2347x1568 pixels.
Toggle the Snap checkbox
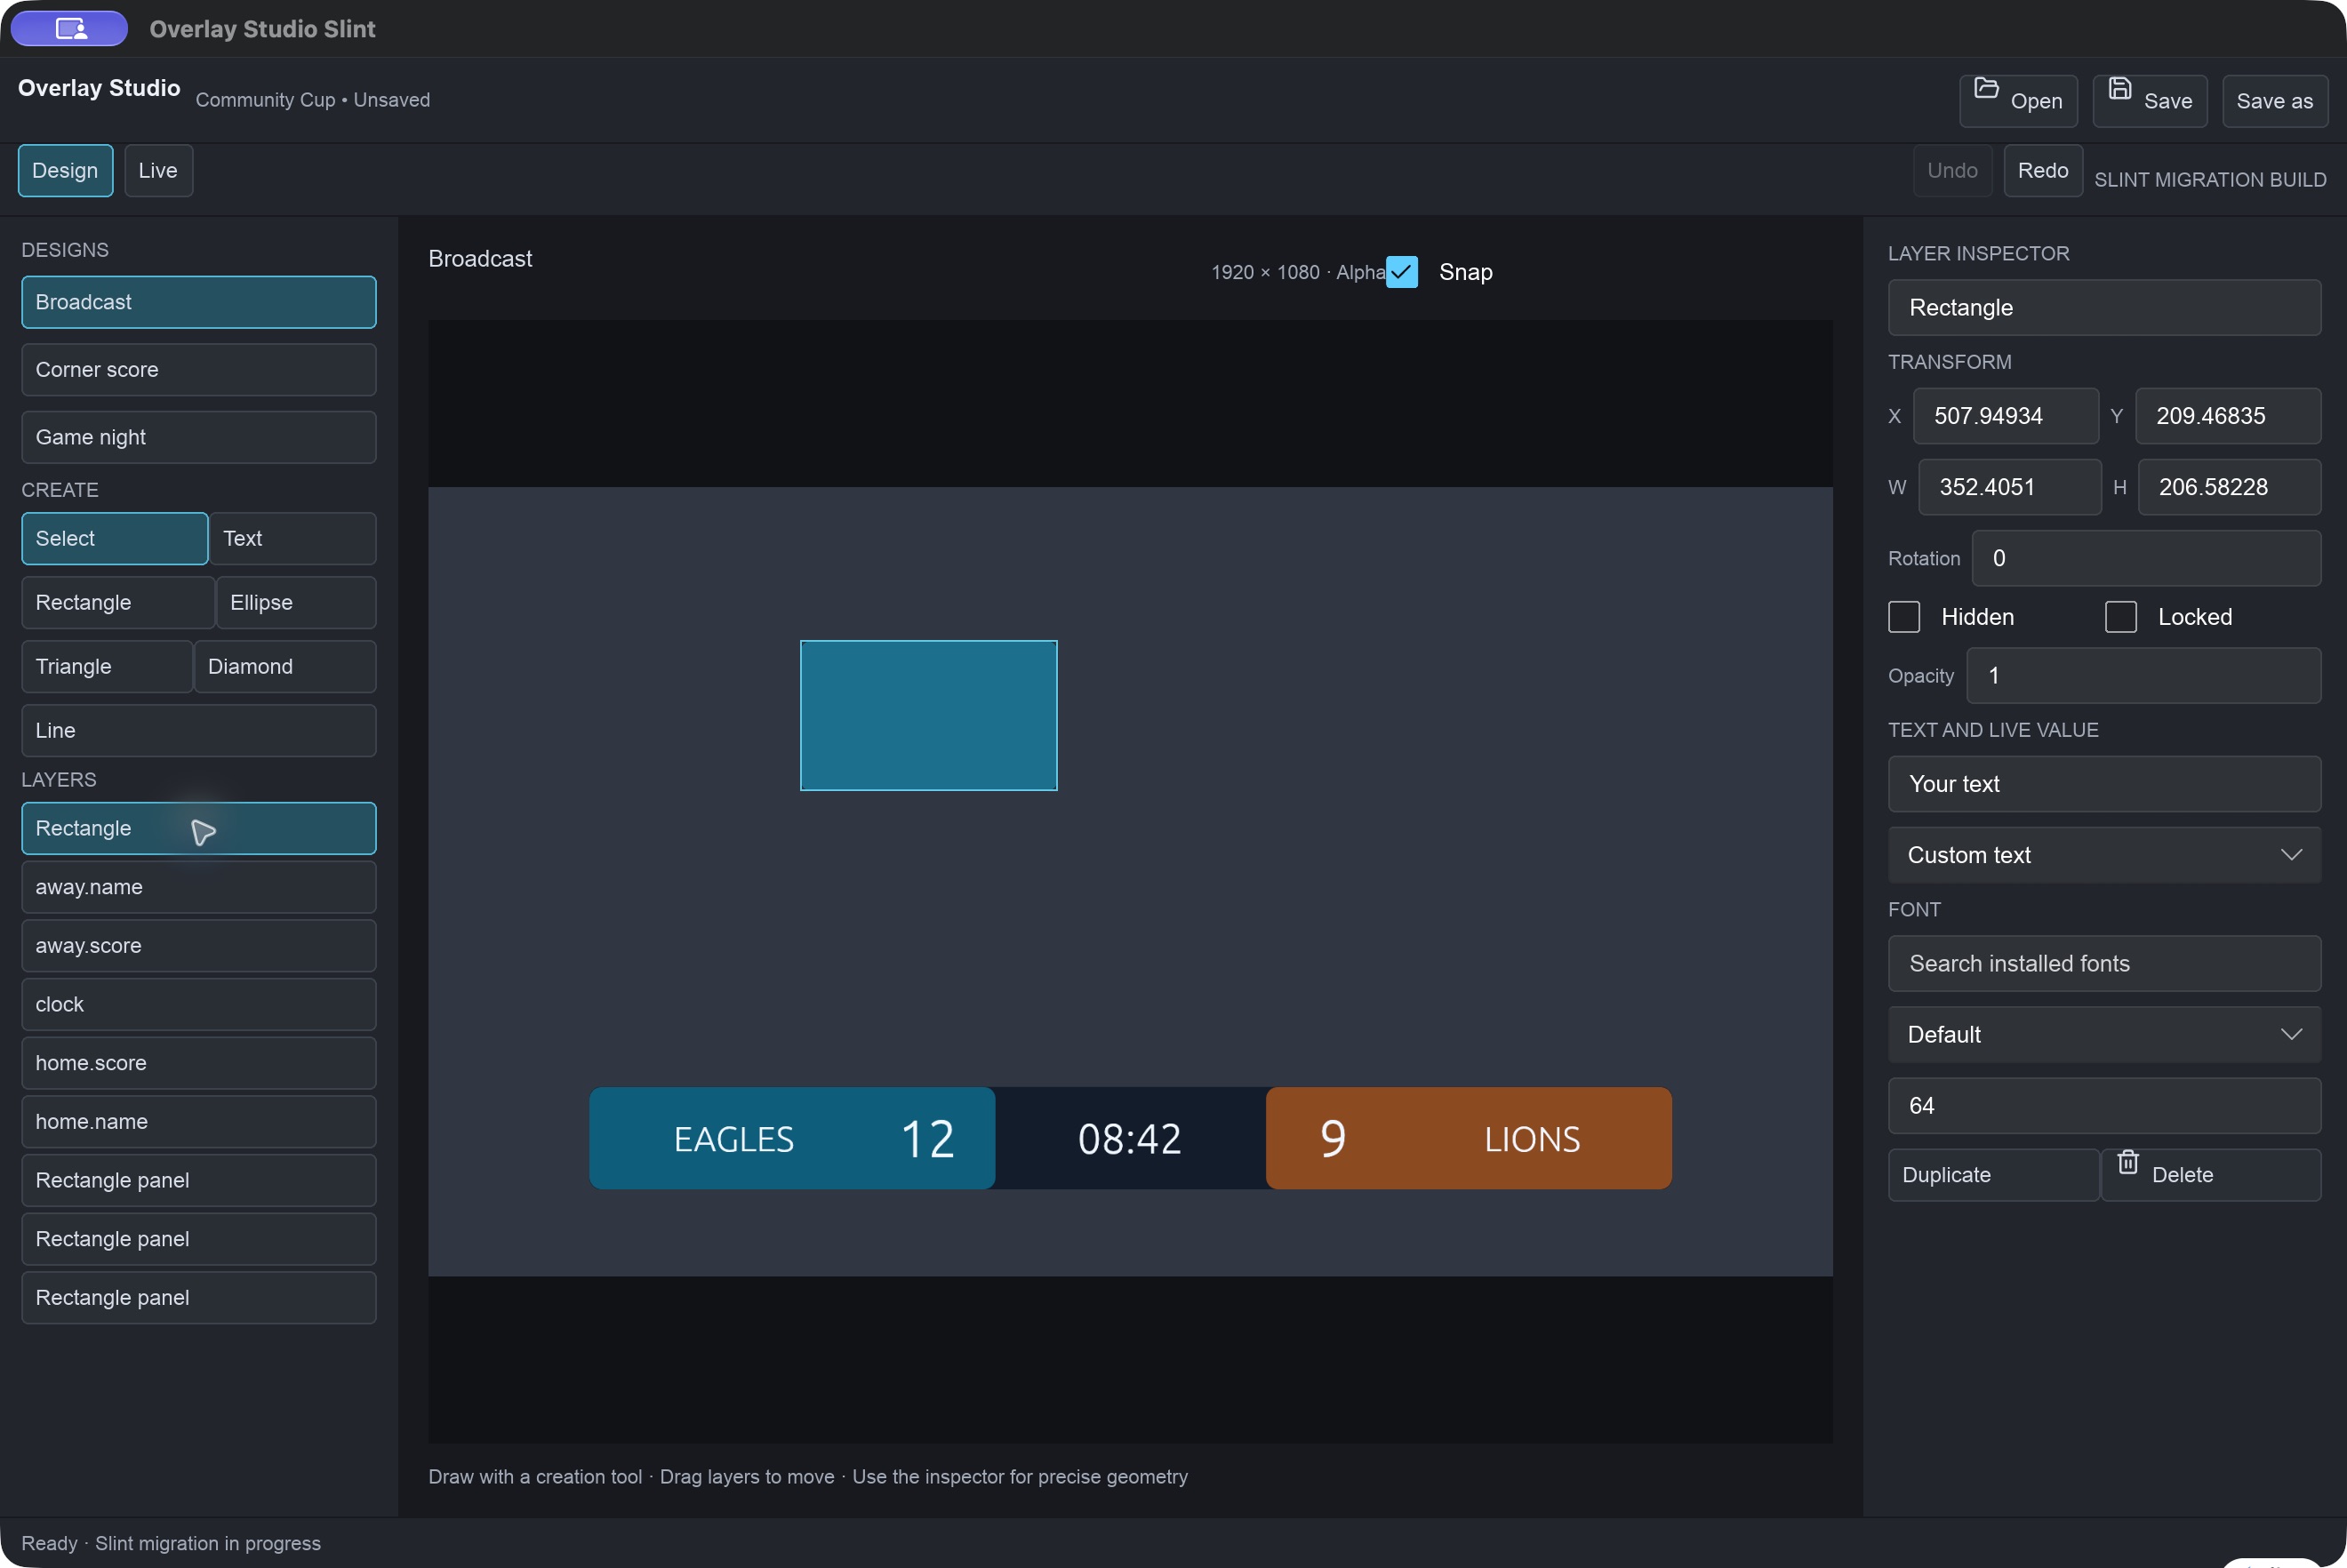pyautogui.click(x=1402, y=272)
